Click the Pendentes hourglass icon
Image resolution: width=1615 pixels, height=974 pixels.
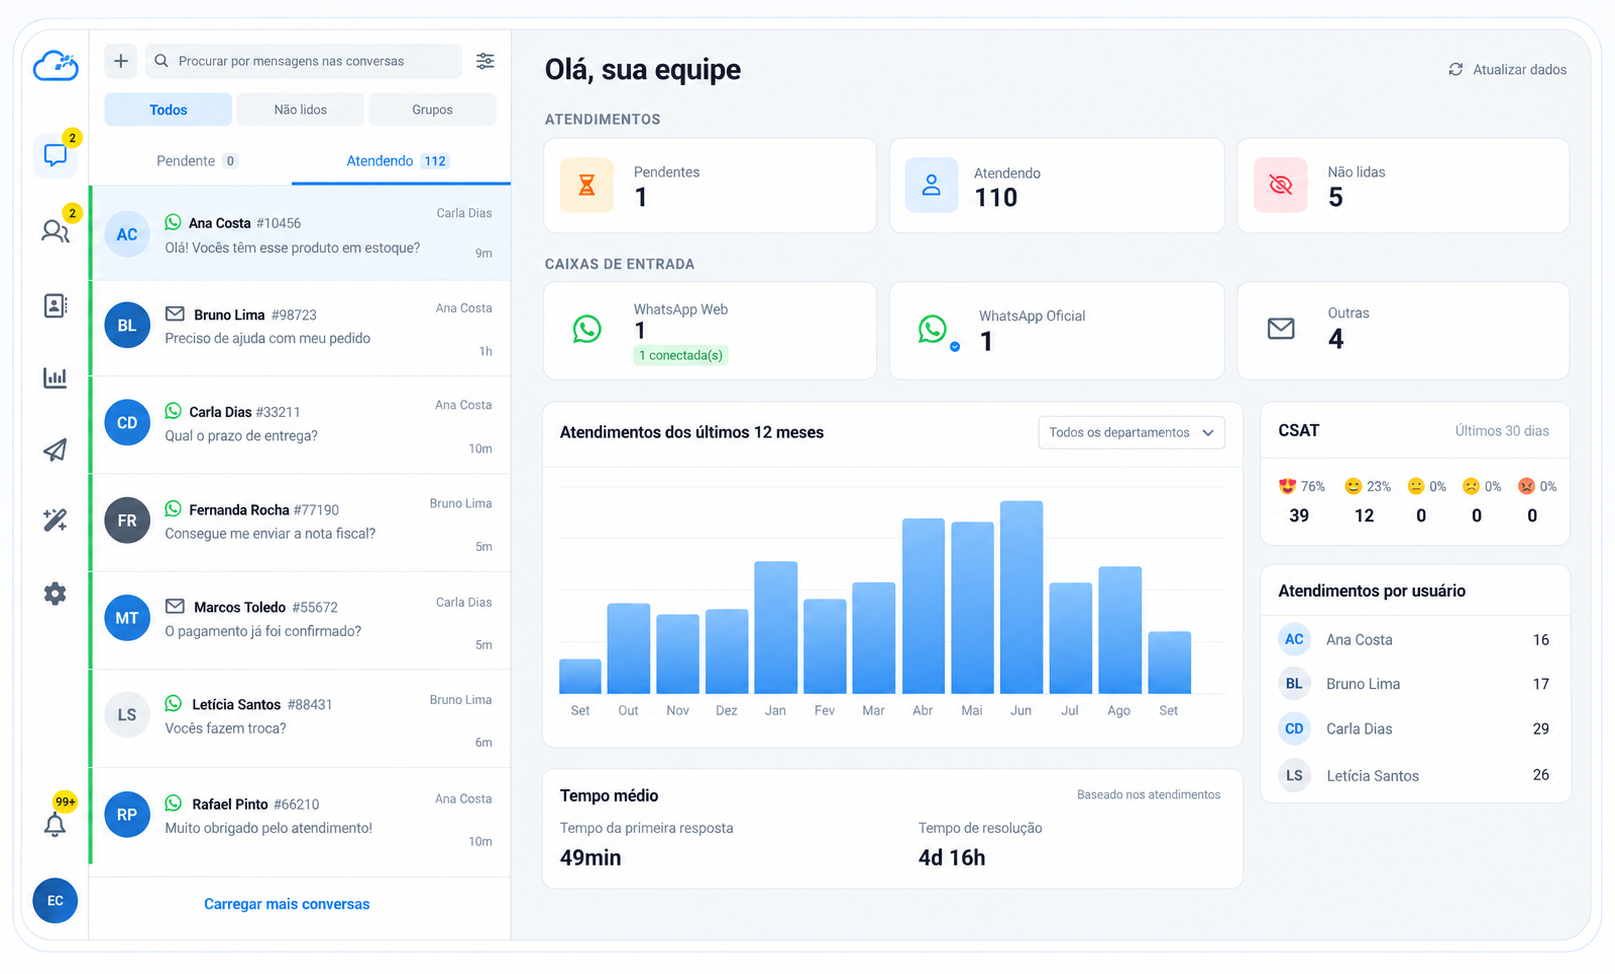(587, 185)
